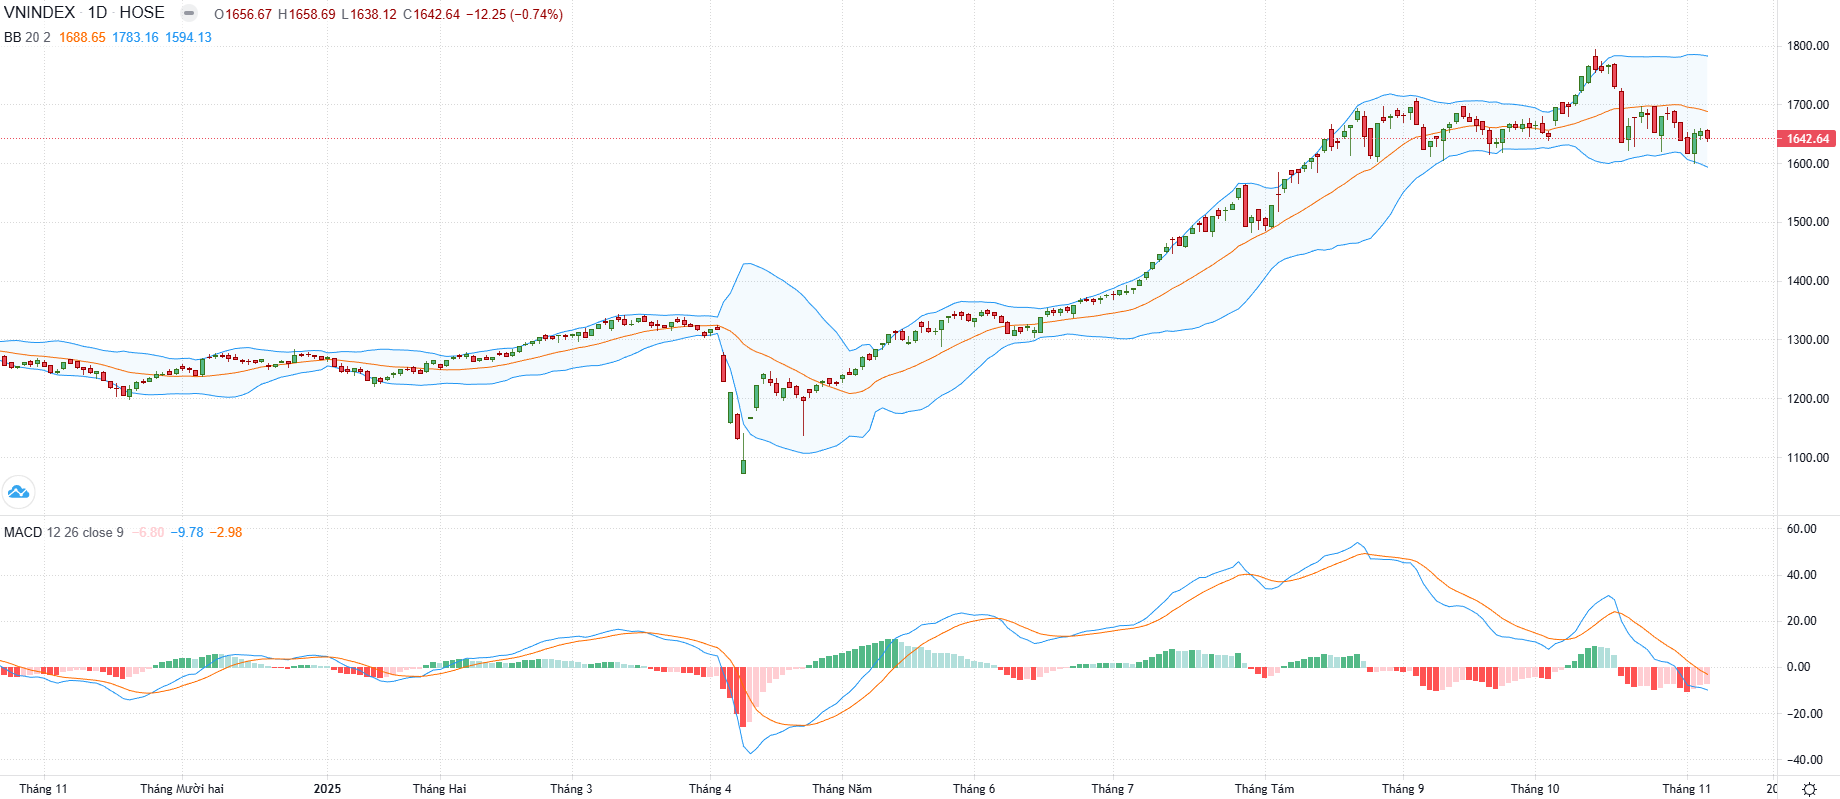Click the BB lower band value 1594.13
Viewport: 1840px width, 799px height.
point(188,37)
